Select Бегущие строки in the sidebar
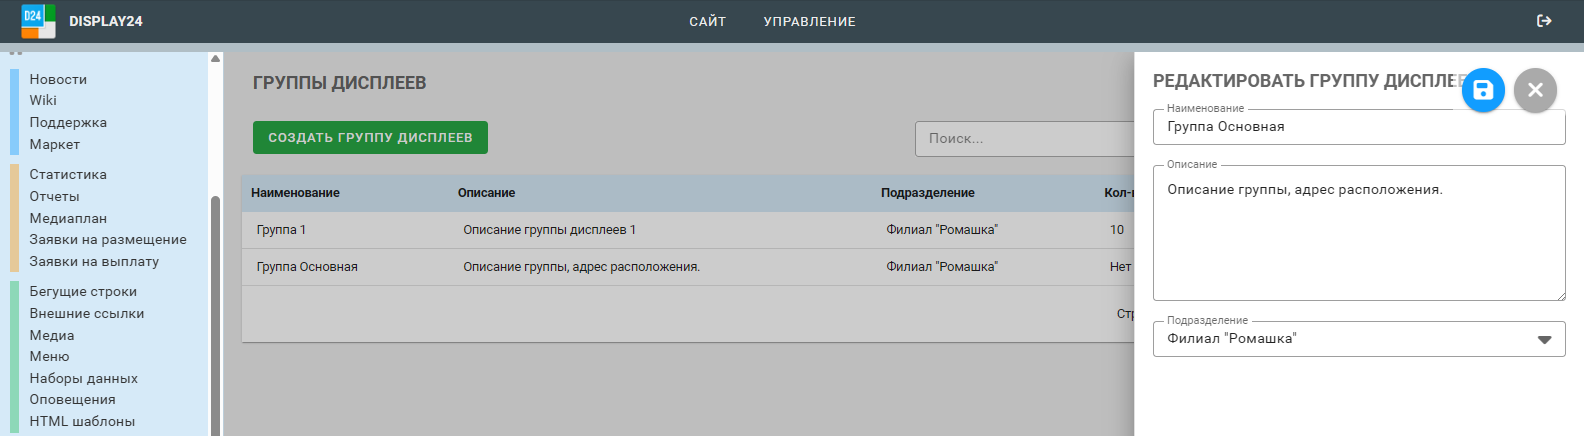 [x=83, y=291]
